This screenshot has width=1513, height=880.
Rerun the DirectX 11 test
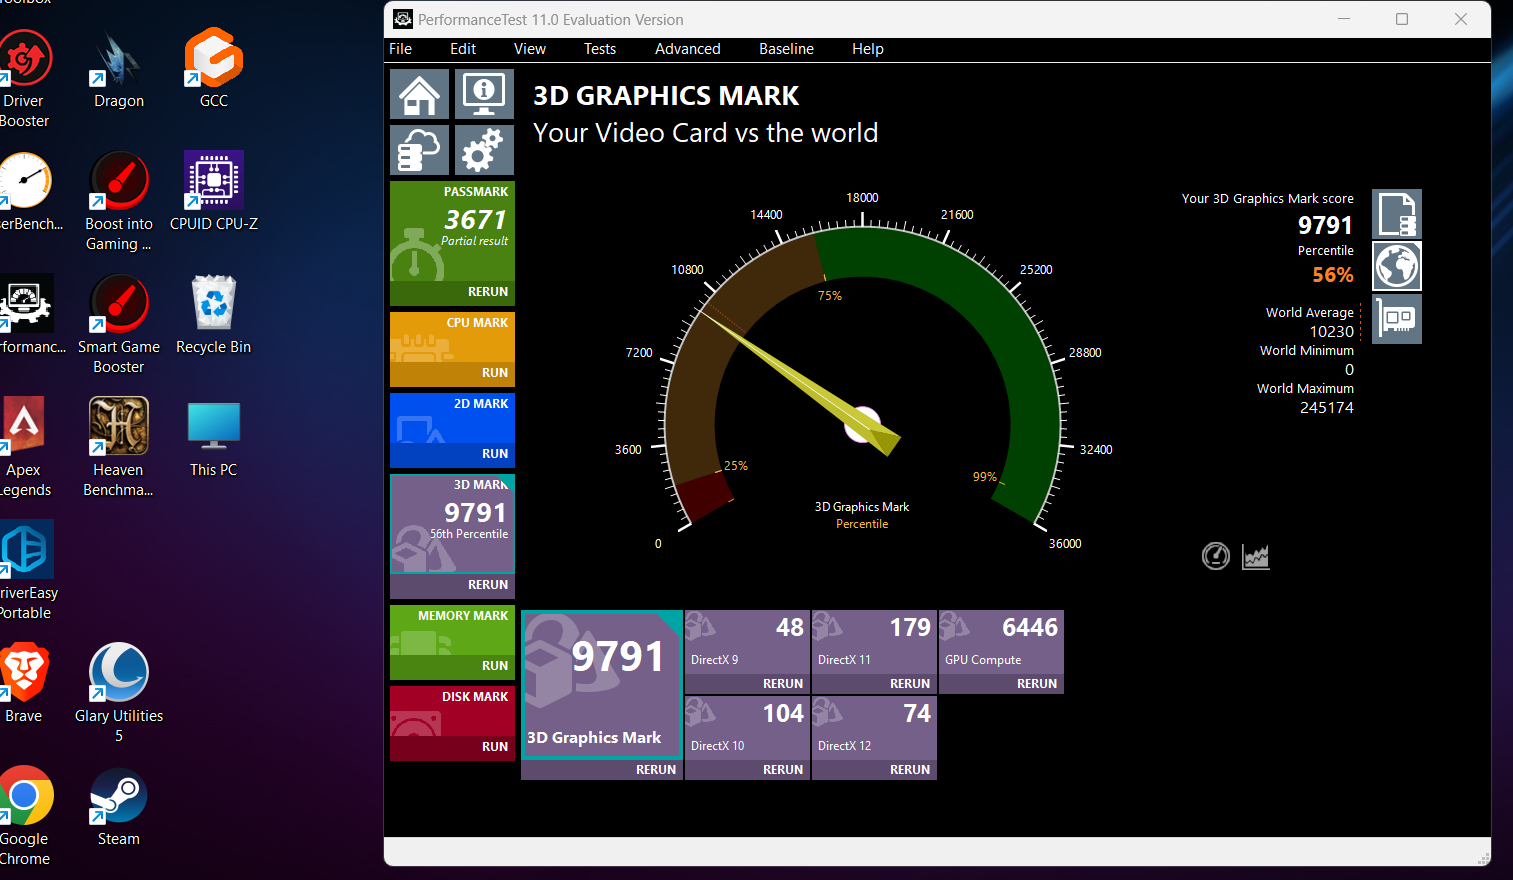(910, 684)
